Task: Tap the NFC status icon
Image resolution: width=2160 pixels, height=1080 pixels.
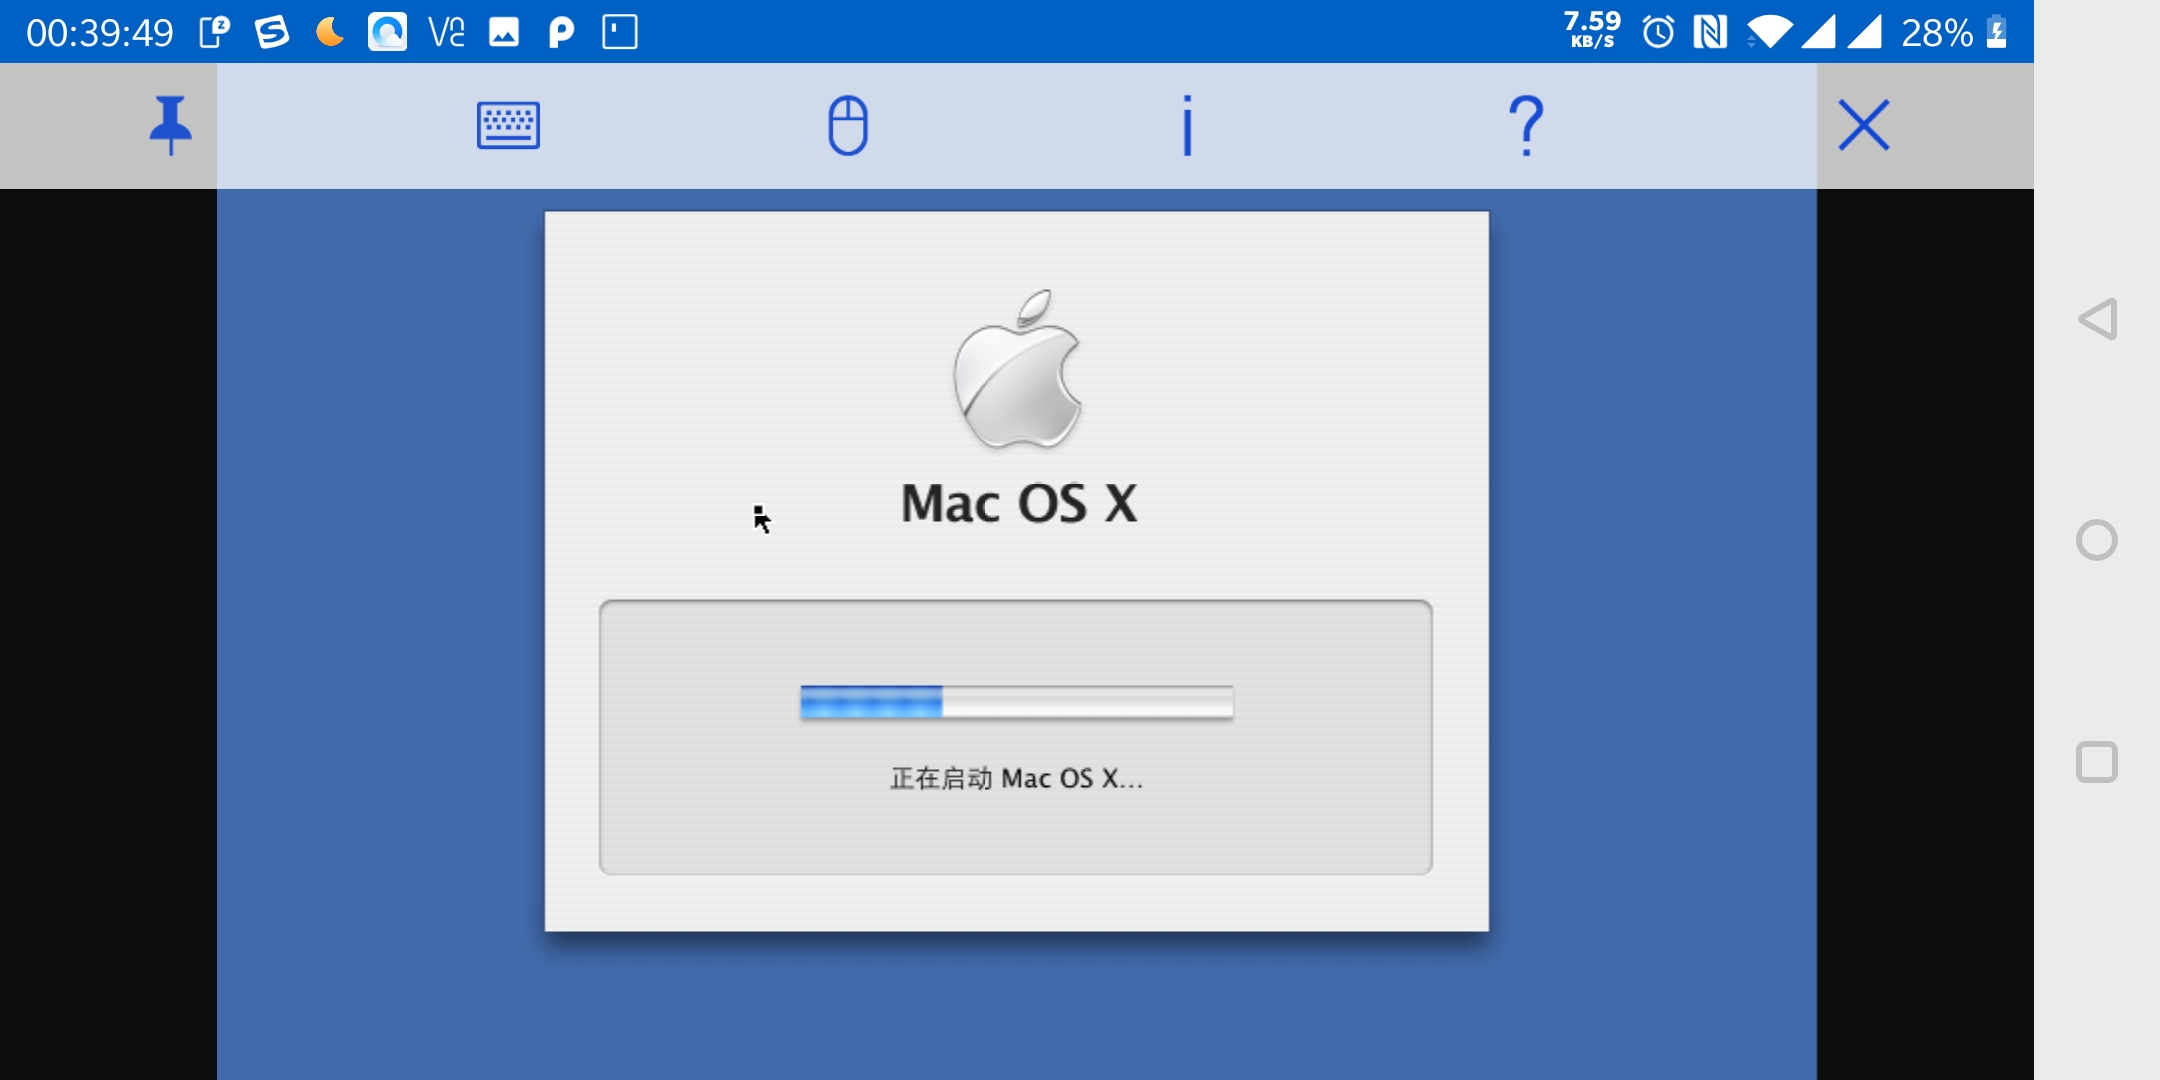Action: click(1711, 32)
